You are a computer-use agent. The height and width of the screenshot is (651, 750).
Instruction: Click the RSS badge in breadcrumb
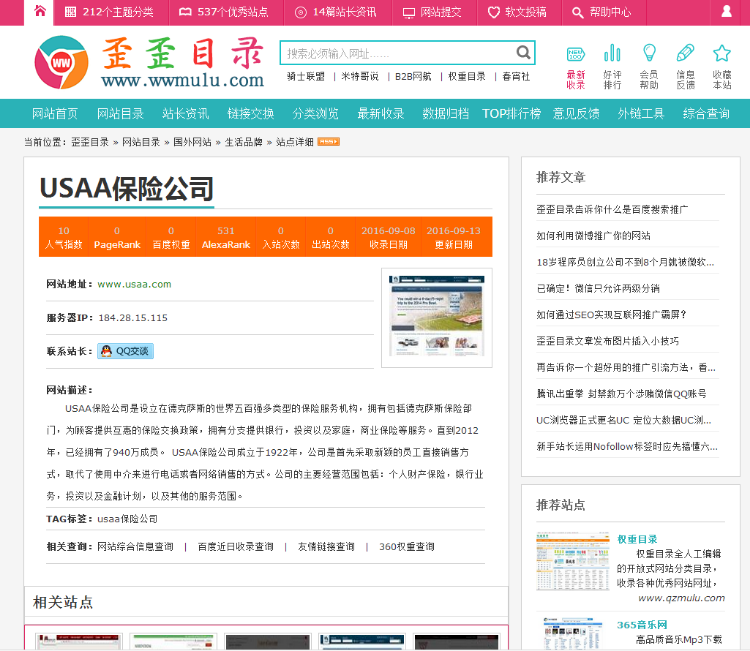pyautogui.click(x=329, y=142)
